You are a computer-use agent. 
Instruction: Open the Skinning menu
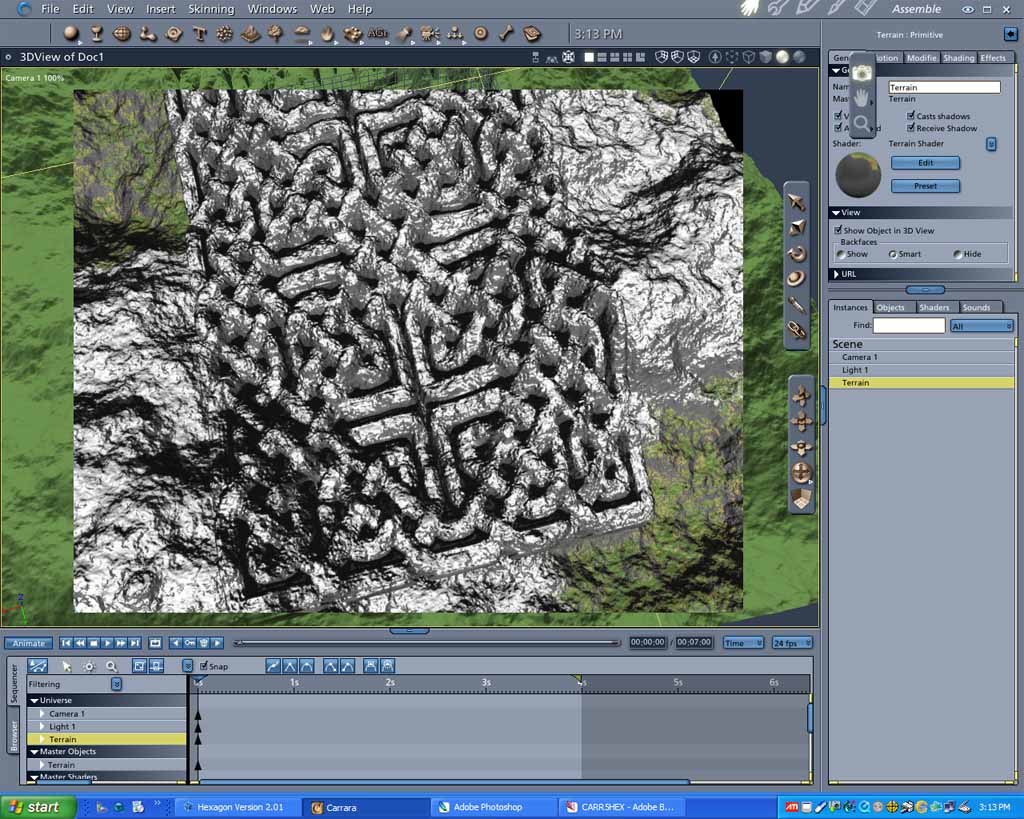(x=211, y=9)
